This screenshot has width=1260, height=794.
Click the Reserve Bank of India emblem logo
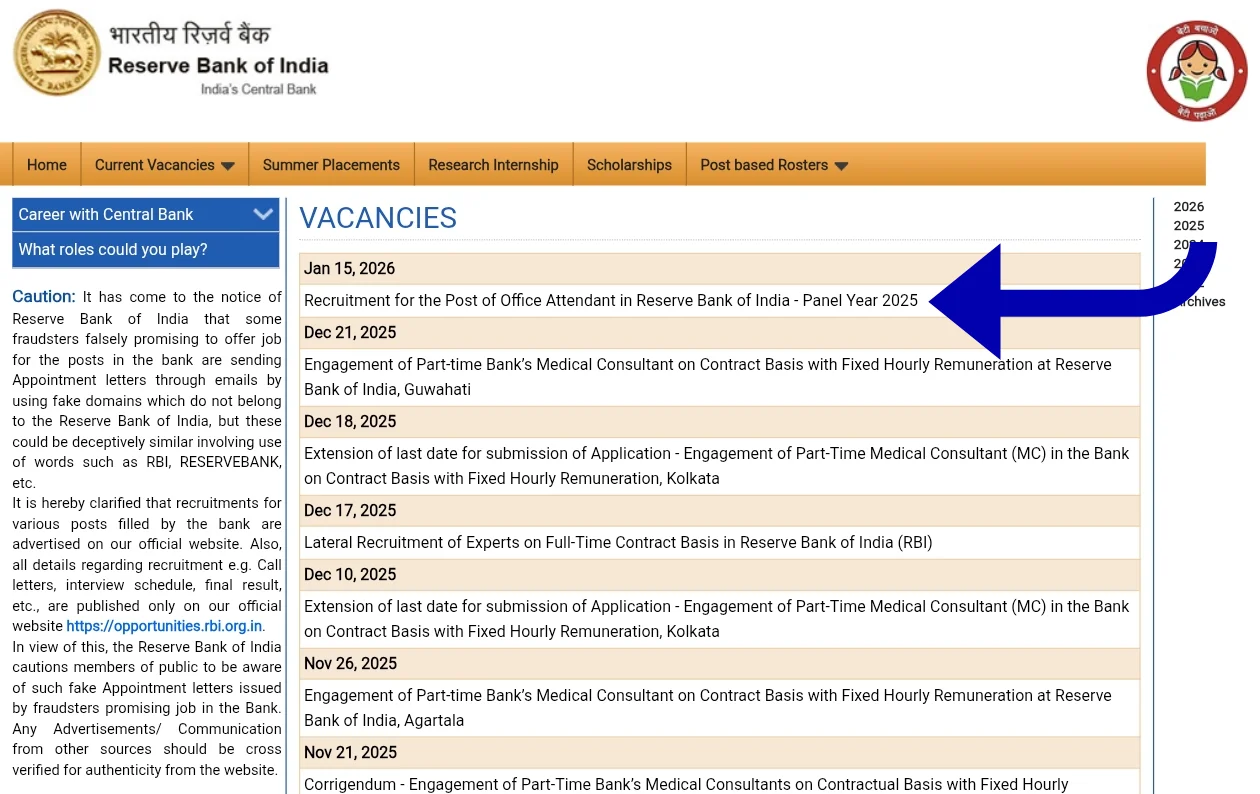coord(57,53)
